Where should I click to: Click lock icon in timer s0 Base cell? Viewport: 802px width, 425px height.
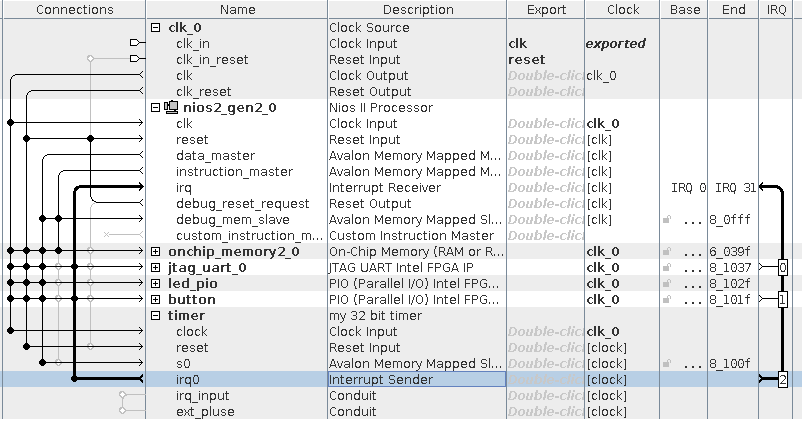click(666, 364)
